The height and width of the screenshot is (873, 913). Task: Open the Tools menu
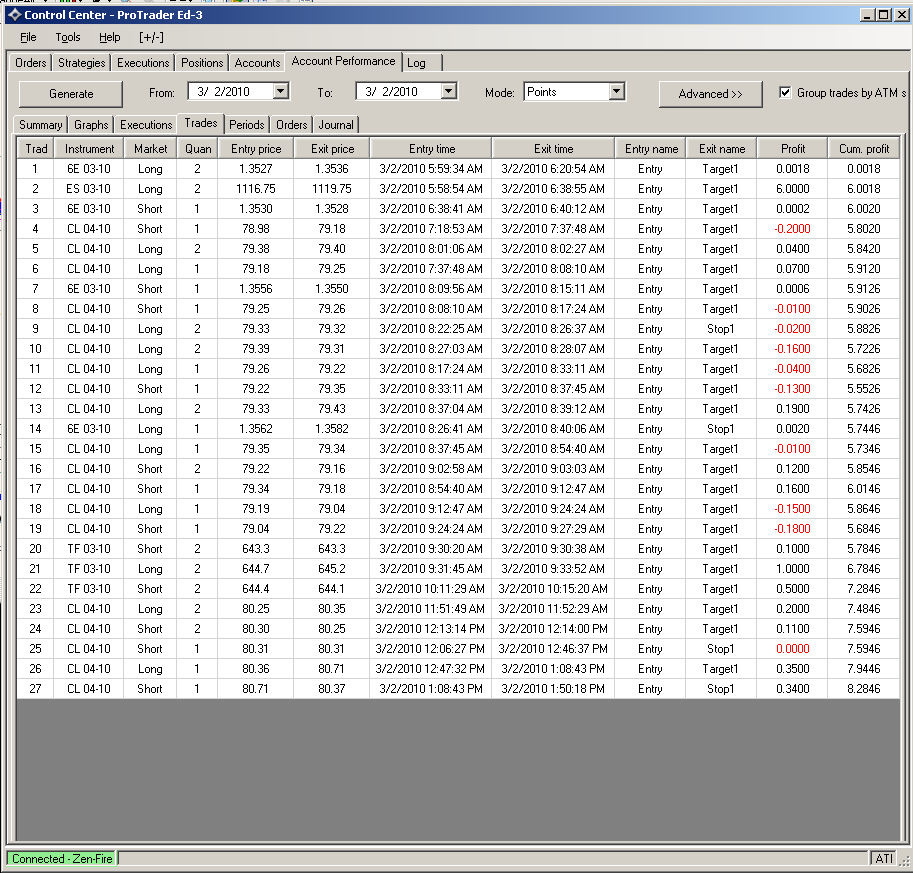click(x=68, y=37)
